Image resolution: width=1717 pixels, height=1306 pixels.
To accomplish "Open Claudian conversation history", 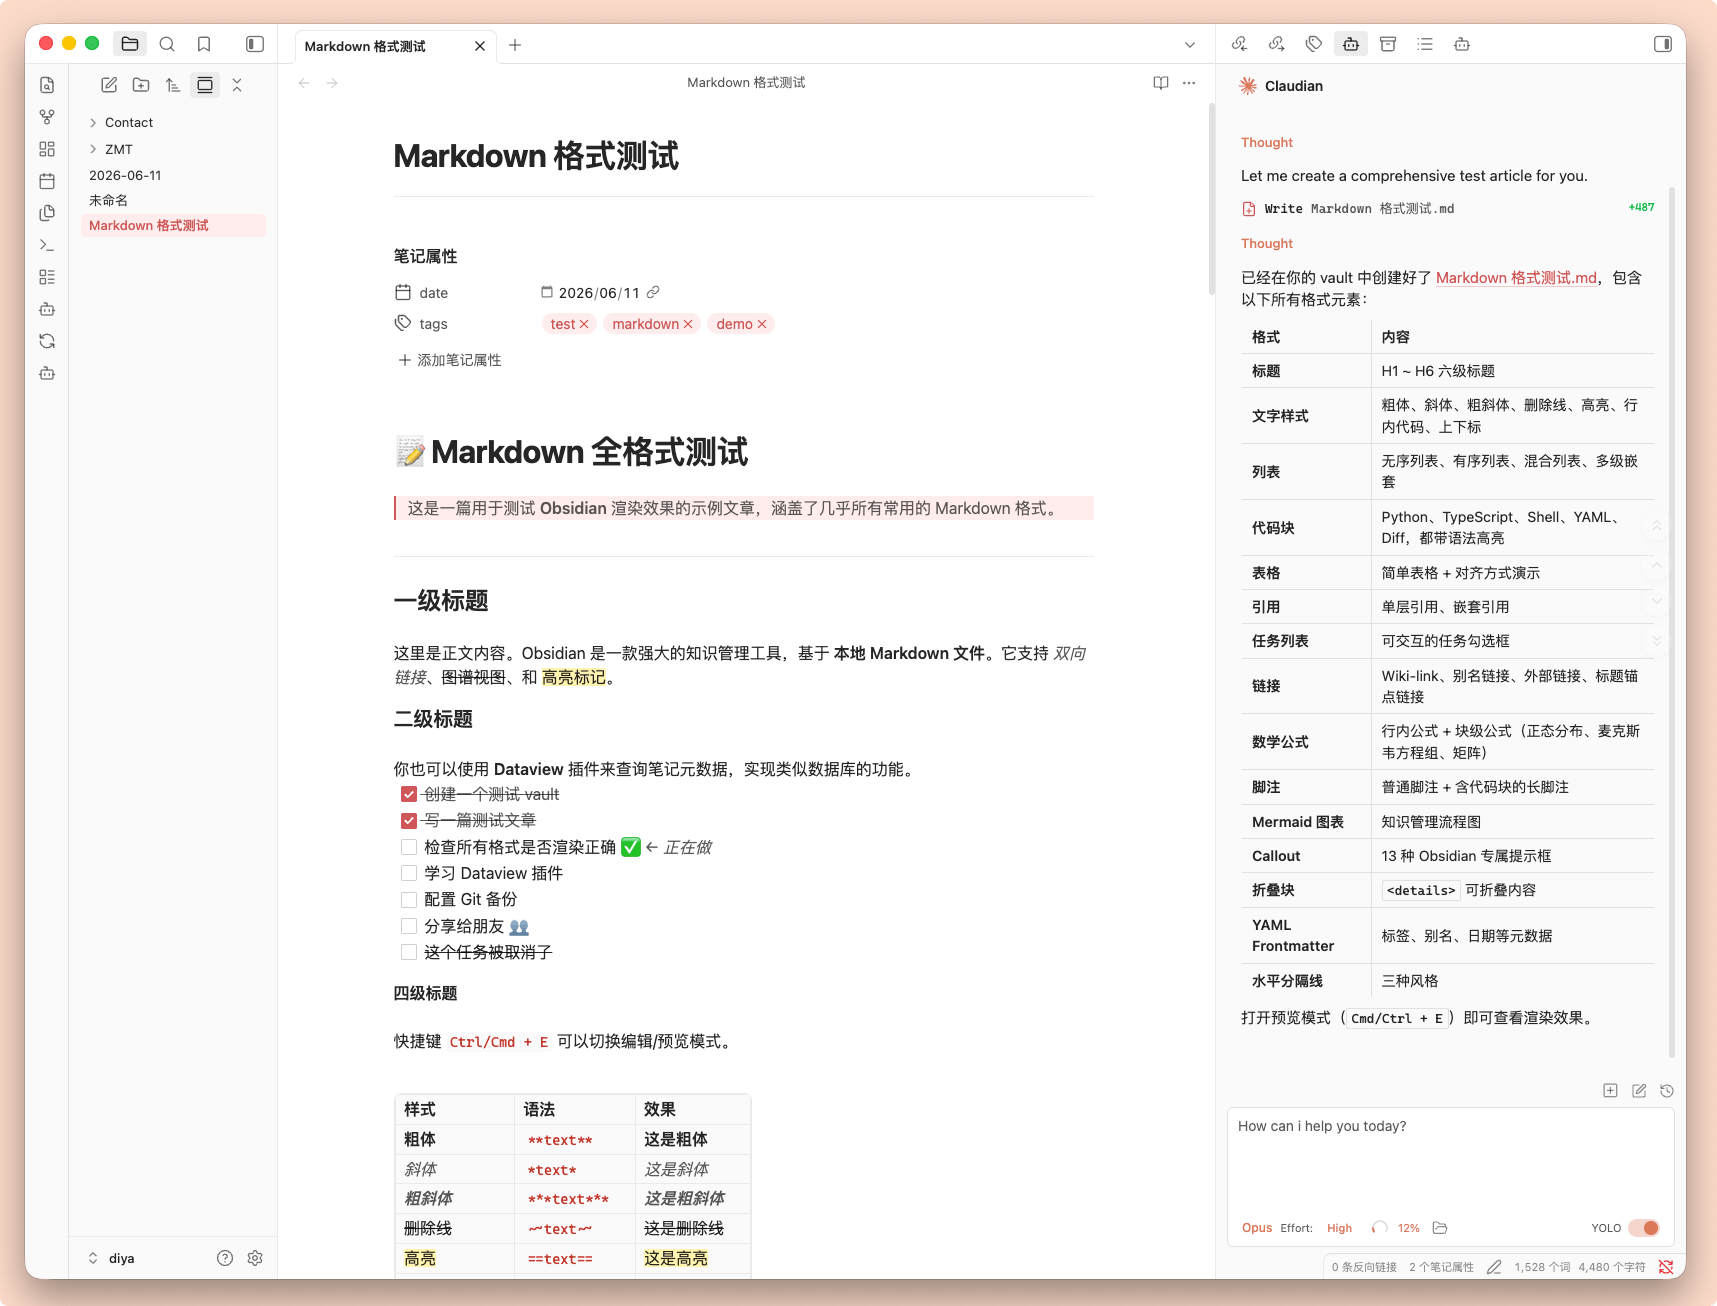I will 1666,1091.
